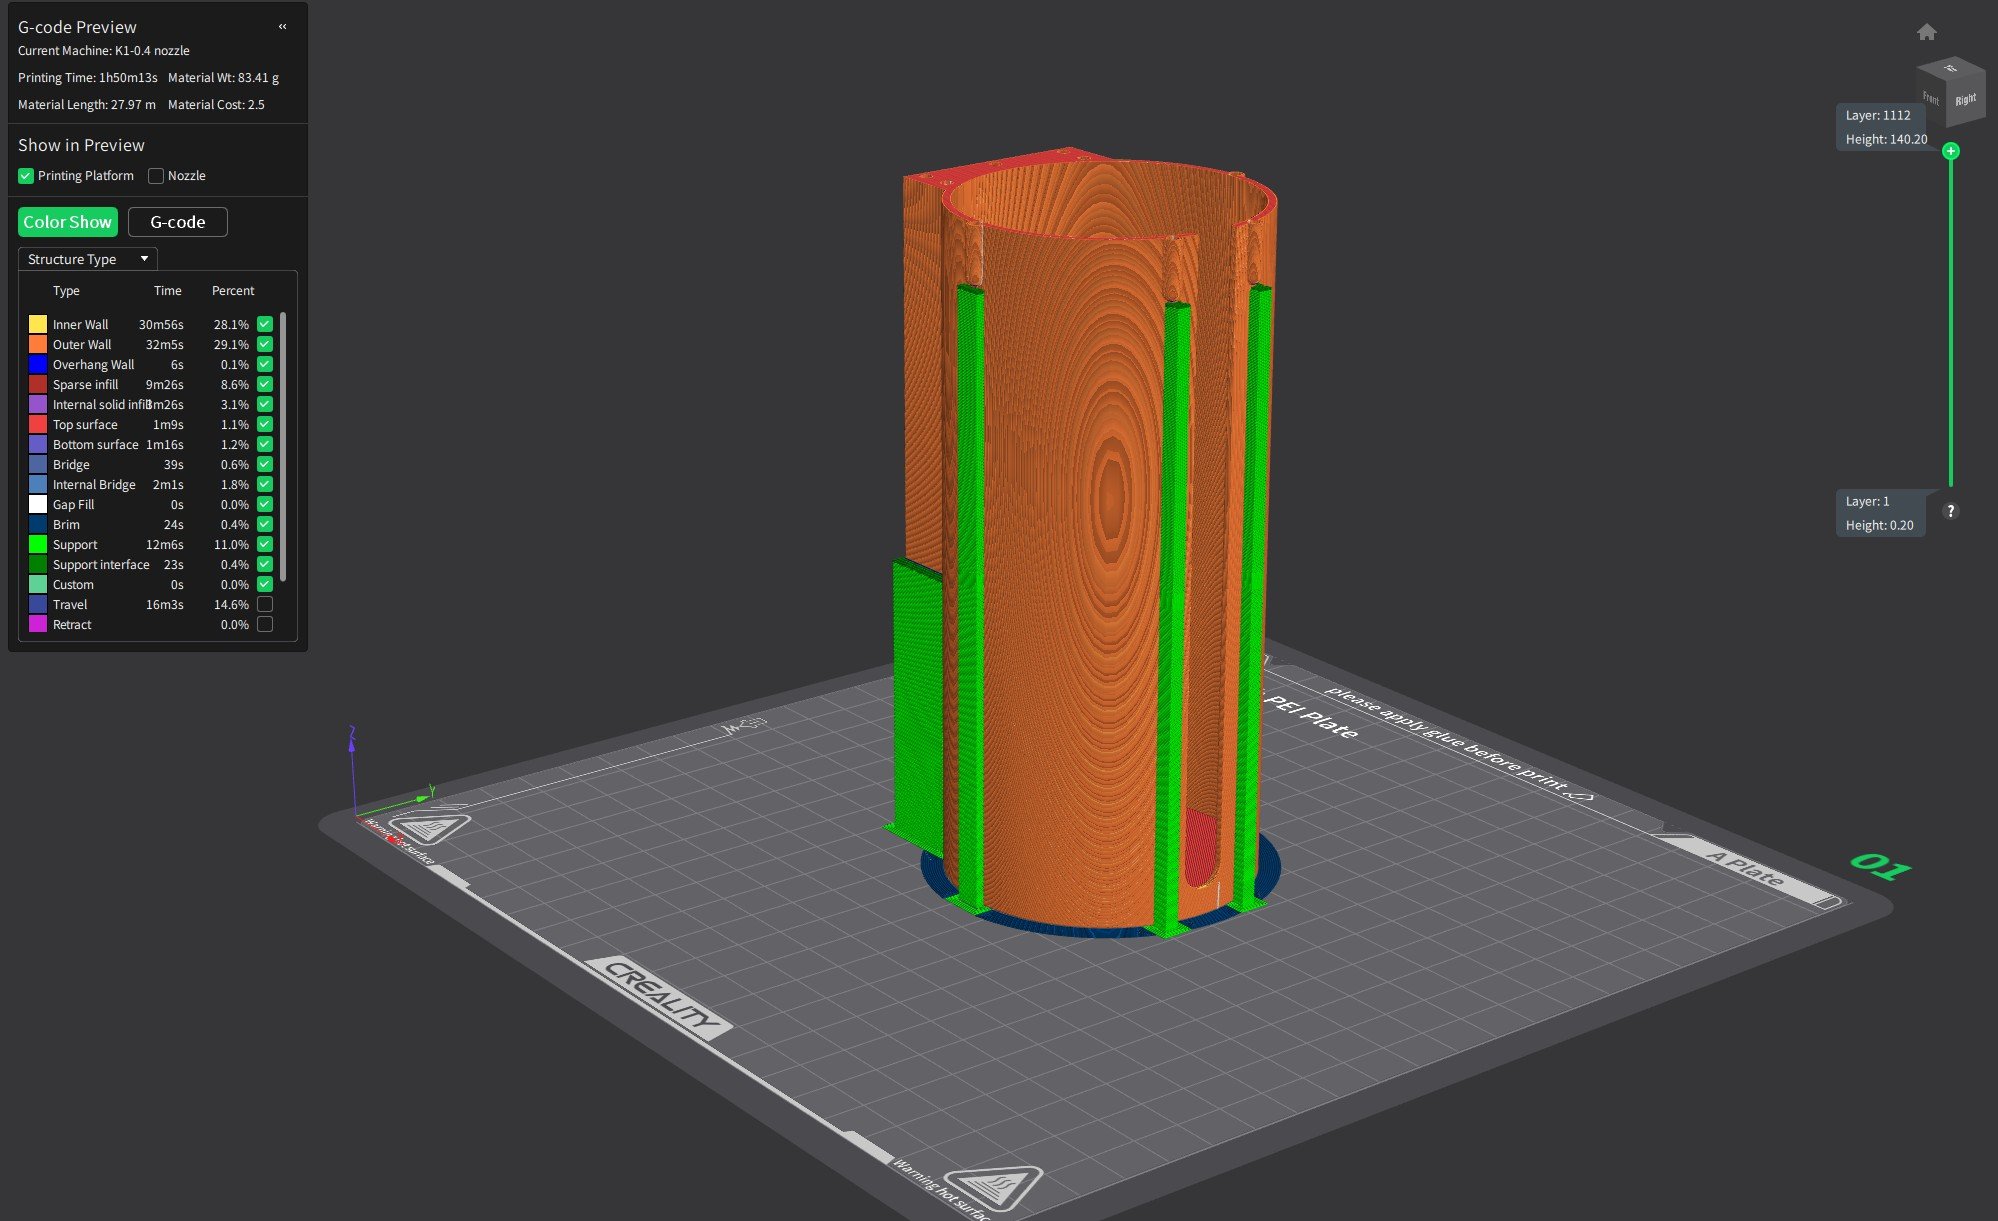
Task: Hide Support structure type checkbox
Action: (265, 544)
